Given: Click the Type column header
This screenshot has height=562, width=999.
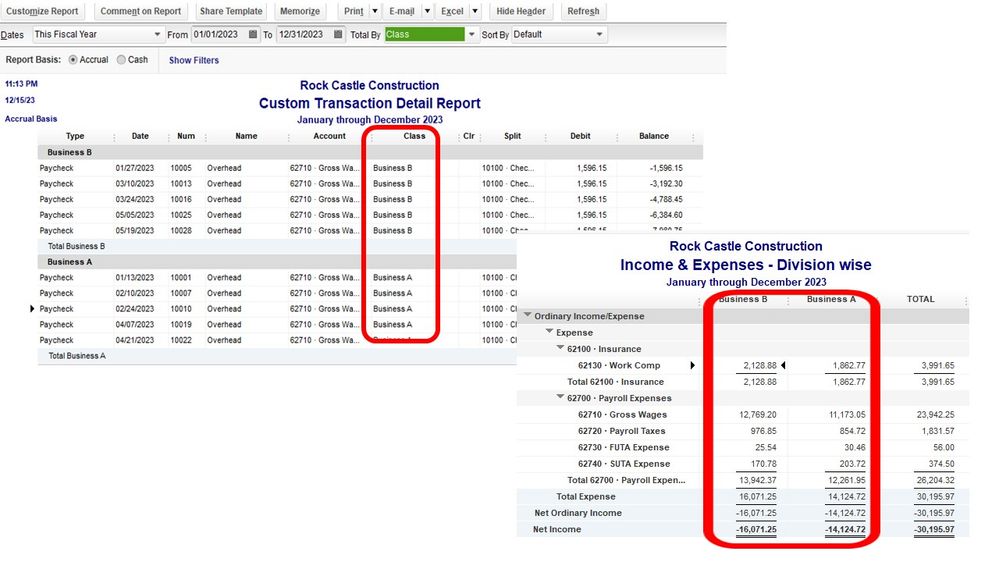Looking at the screenshot, I should pyautogui.click(x=75, y=136).
